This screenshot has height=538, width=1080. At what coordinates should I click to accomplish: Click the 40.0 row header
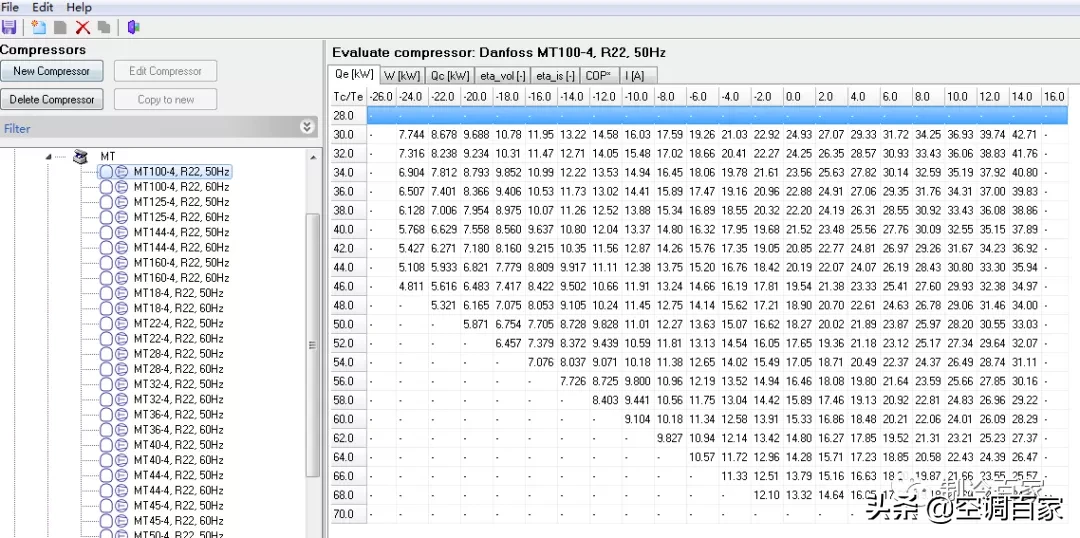point(348,229)
